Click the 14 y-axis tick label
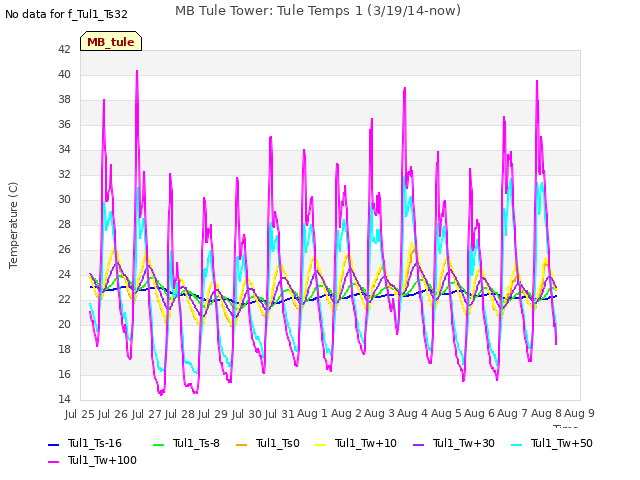 tap(64, 399)
